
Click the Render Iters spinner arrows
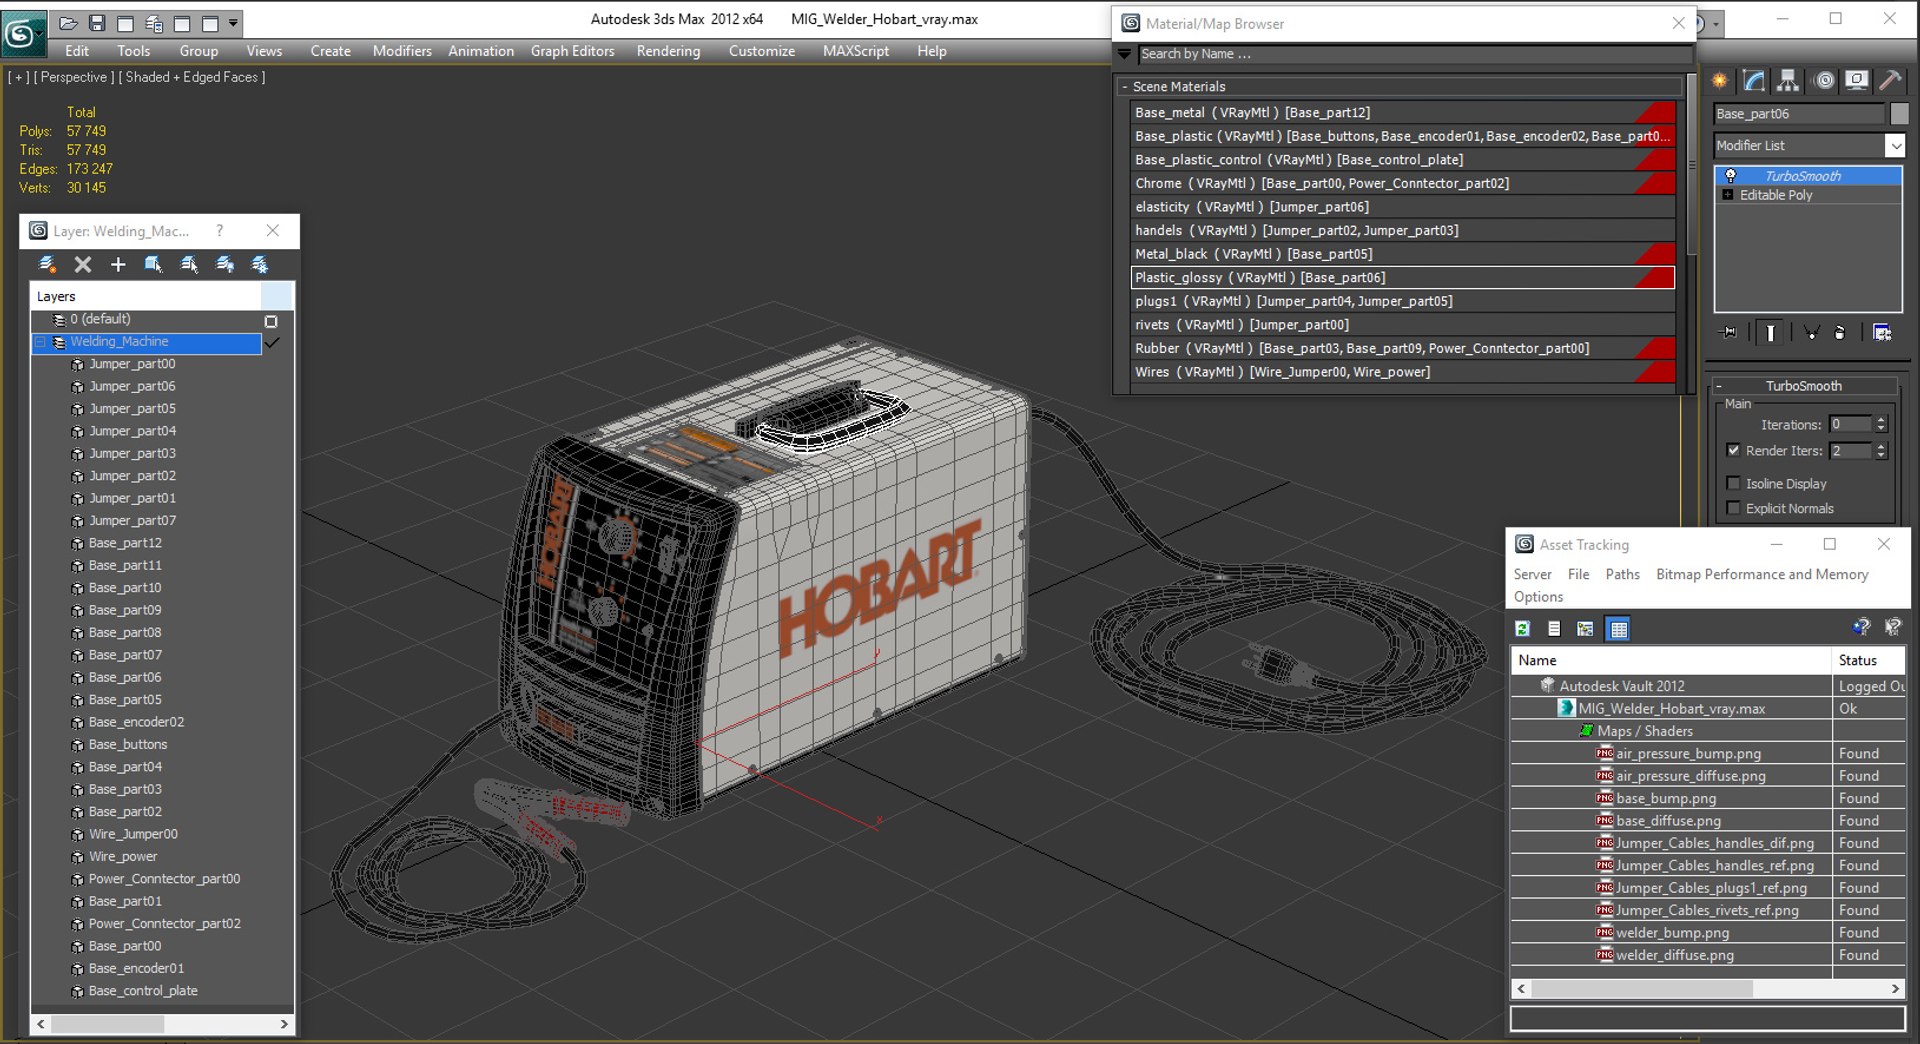tap(1881, 451)
